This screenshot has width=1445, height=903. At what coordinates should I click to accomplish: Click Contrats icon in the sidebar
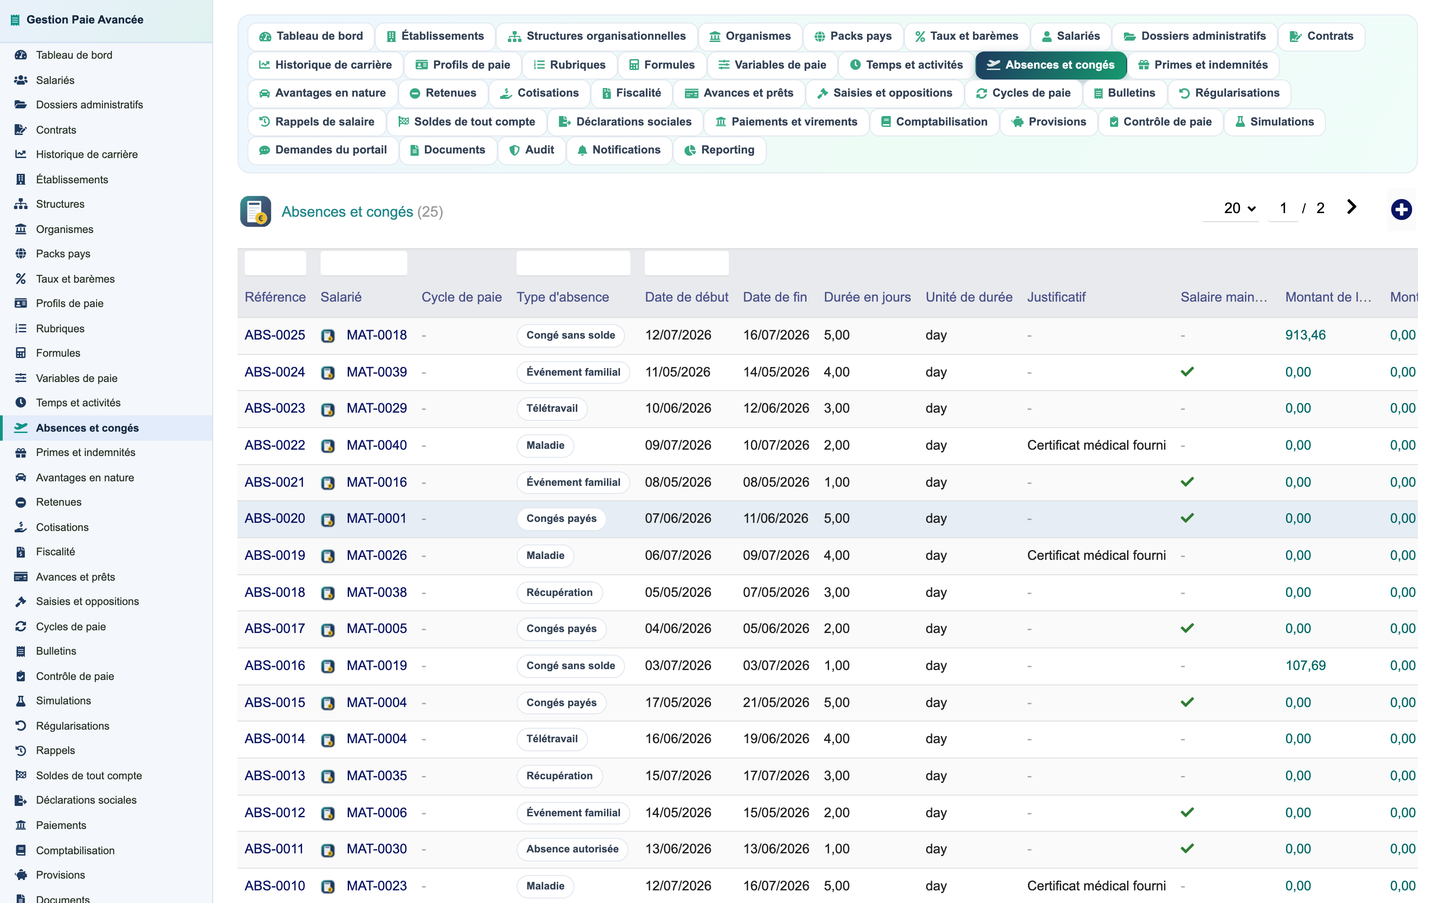pyautogui.click(x=20, y=130)
